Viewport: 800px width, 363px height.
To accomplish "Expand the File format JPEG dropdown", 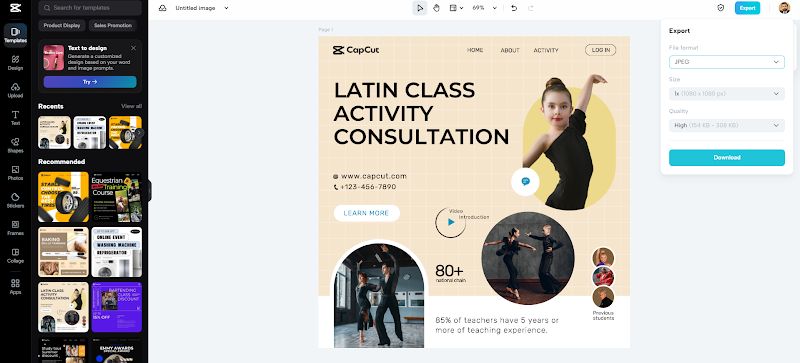I will point(727,62).
